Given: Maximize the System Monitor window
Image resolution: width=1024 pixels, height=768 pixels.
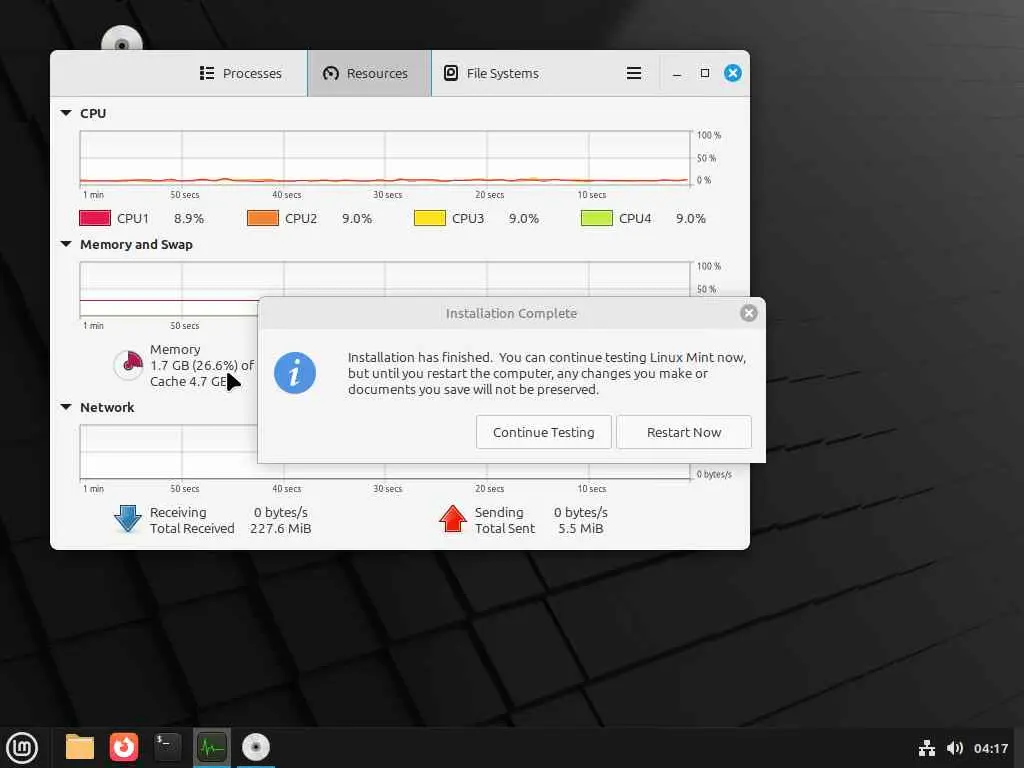Looking at the screenshot, I should (x=705, y=73).
